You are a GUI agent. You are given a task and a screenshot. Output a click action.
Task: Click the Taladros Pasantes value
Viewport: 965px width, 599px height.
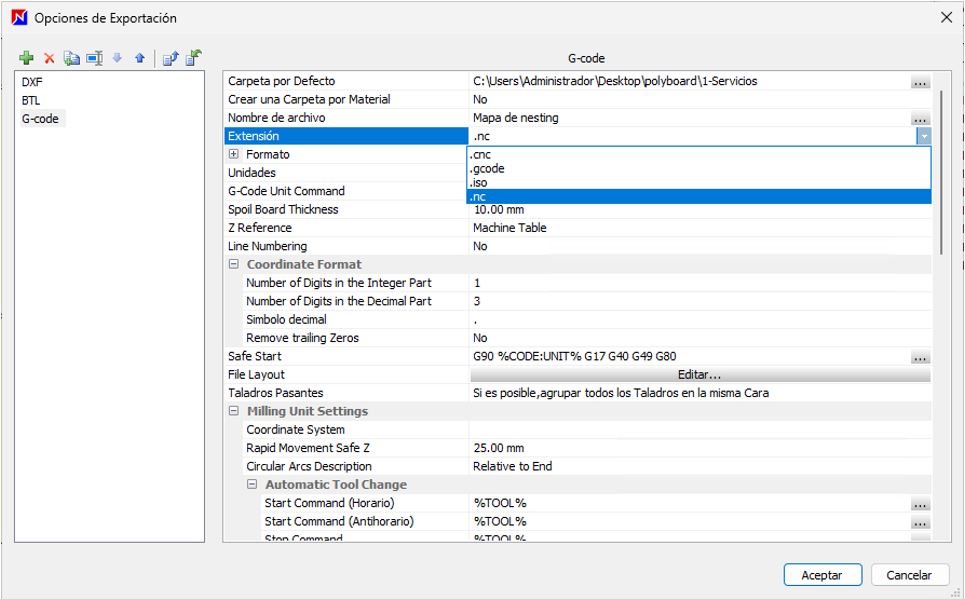(x=621, y=393)
